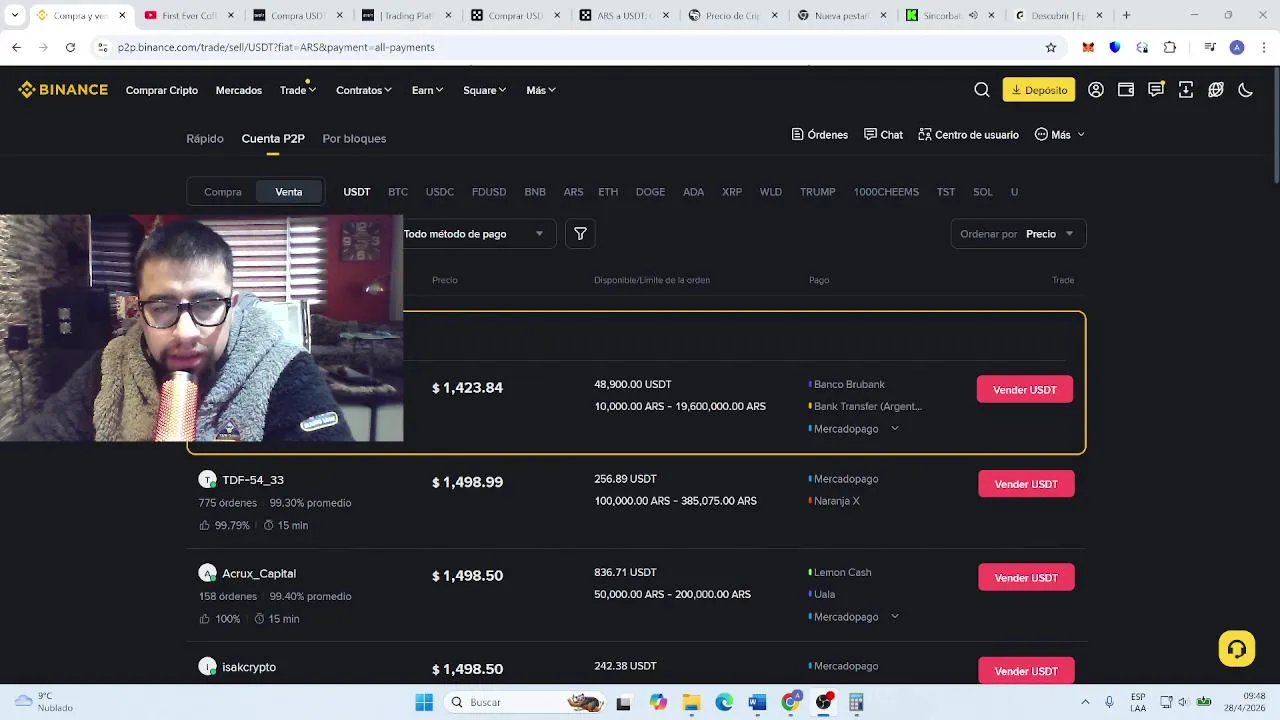The height and width of the screenshot is (720, 1280).
Task: Toggle dark mode moon icon
Action: tap(1246, 90)
